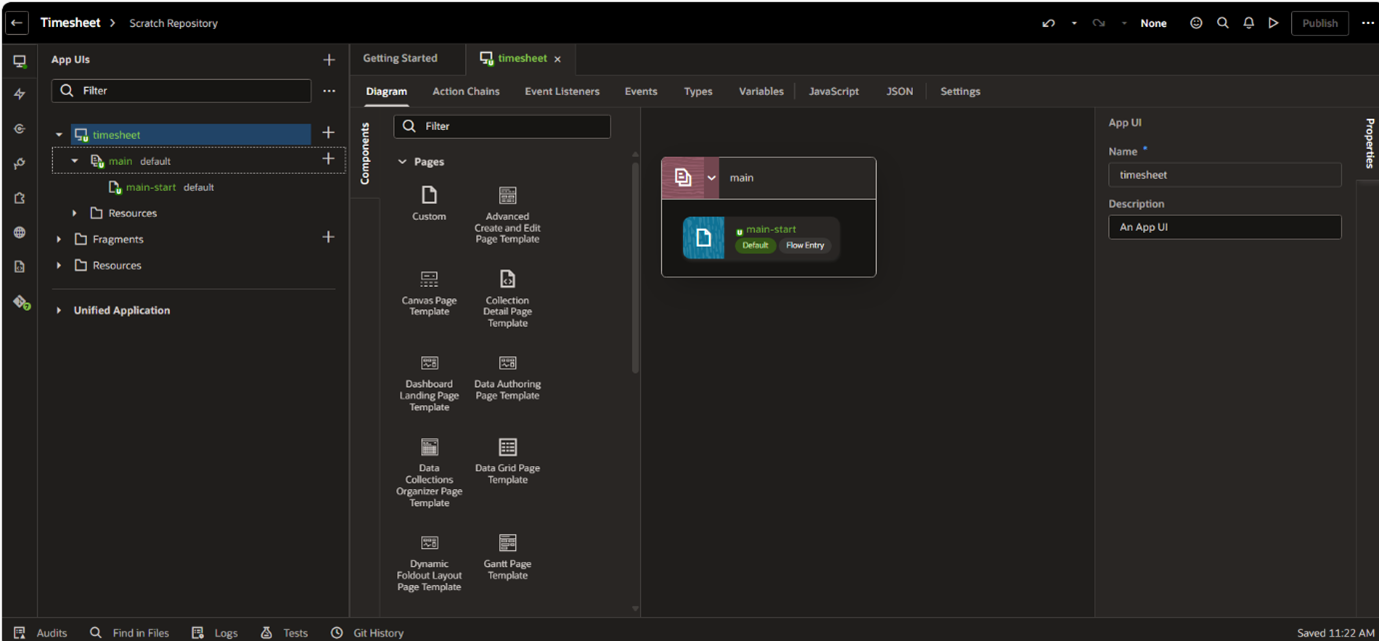Expand the Unified Application section

point(59,310)
